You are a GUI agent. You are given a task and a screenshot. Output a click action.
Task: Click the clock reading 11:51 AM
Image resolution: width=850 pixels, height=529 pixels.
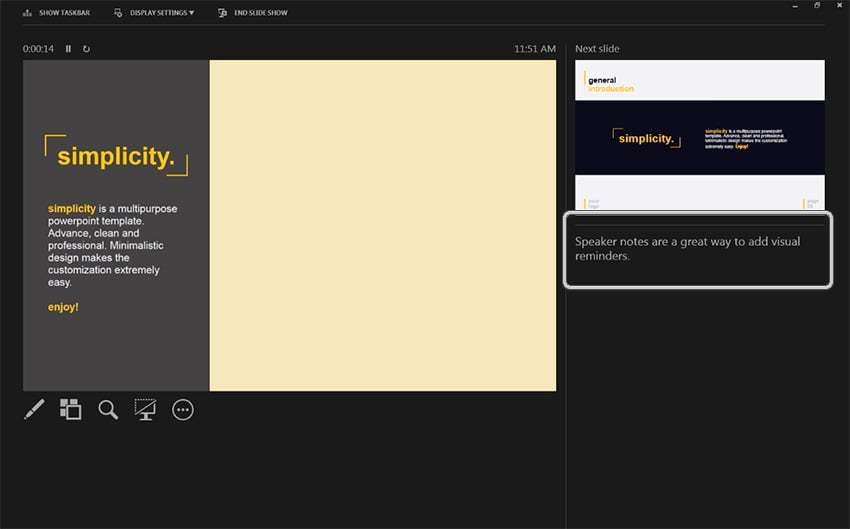(535, 49)
